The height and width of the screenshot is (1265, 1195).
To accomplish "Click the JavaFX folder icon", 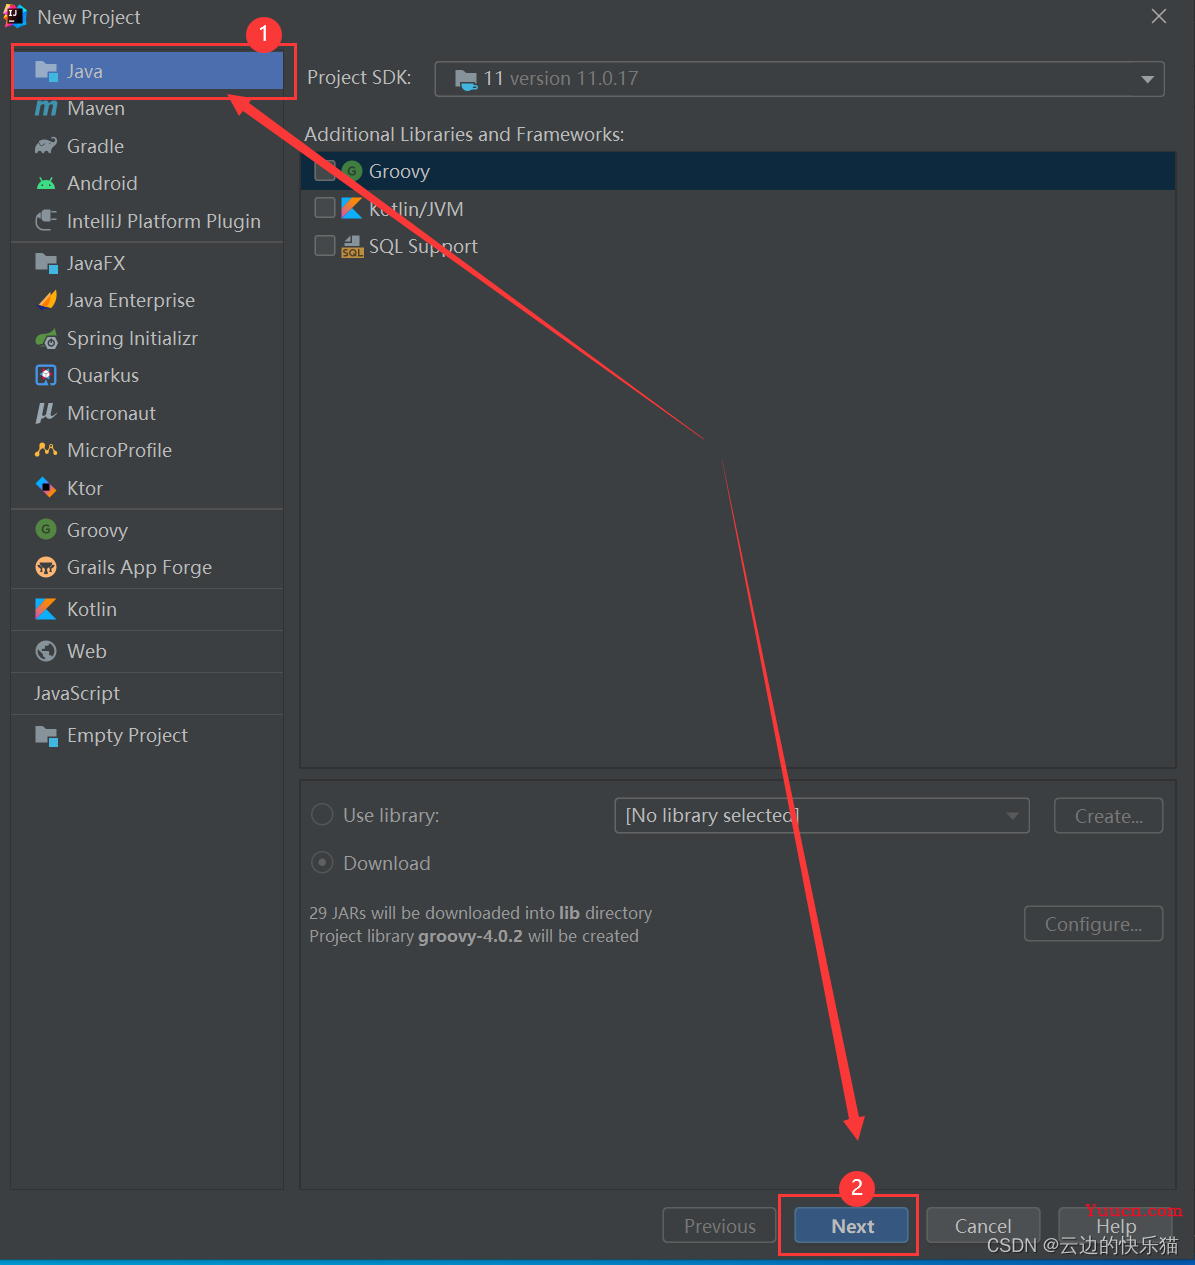I will pos(46,263).
